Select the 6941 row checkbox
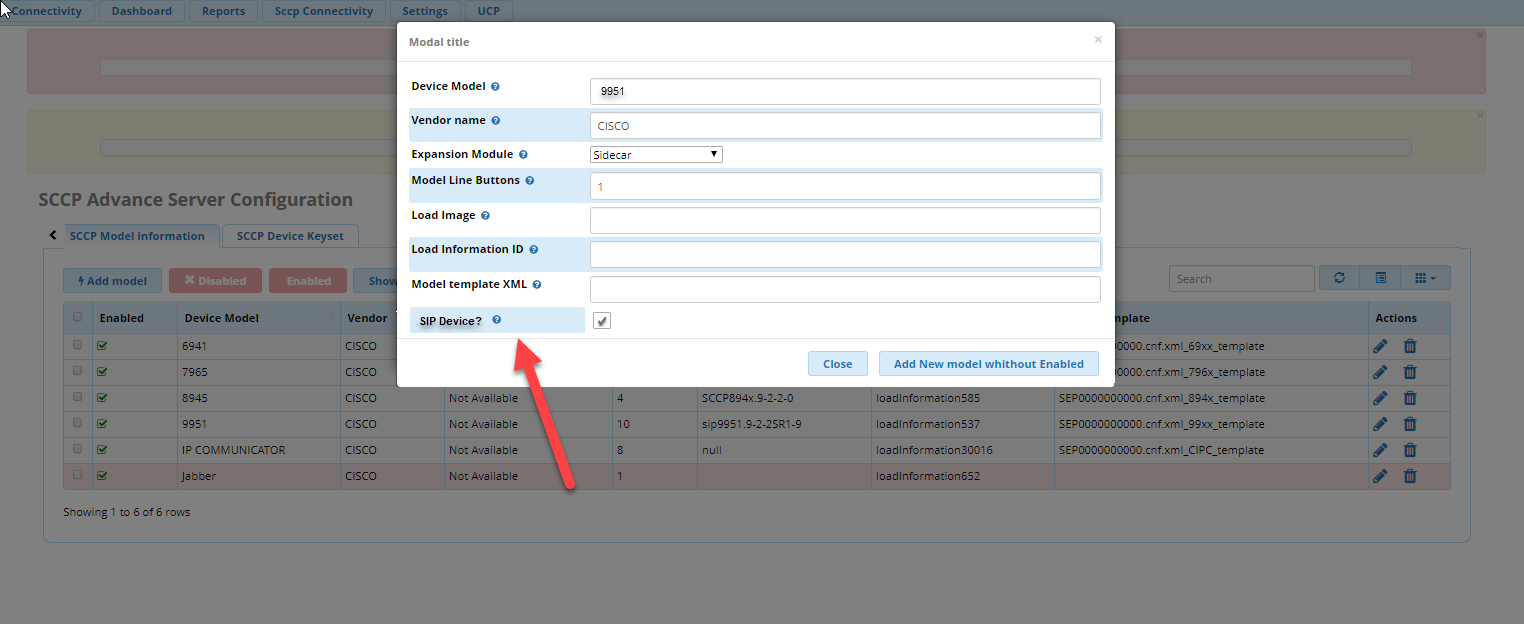1524x624 pixels. pyautogui.click(x=77, y=345)
